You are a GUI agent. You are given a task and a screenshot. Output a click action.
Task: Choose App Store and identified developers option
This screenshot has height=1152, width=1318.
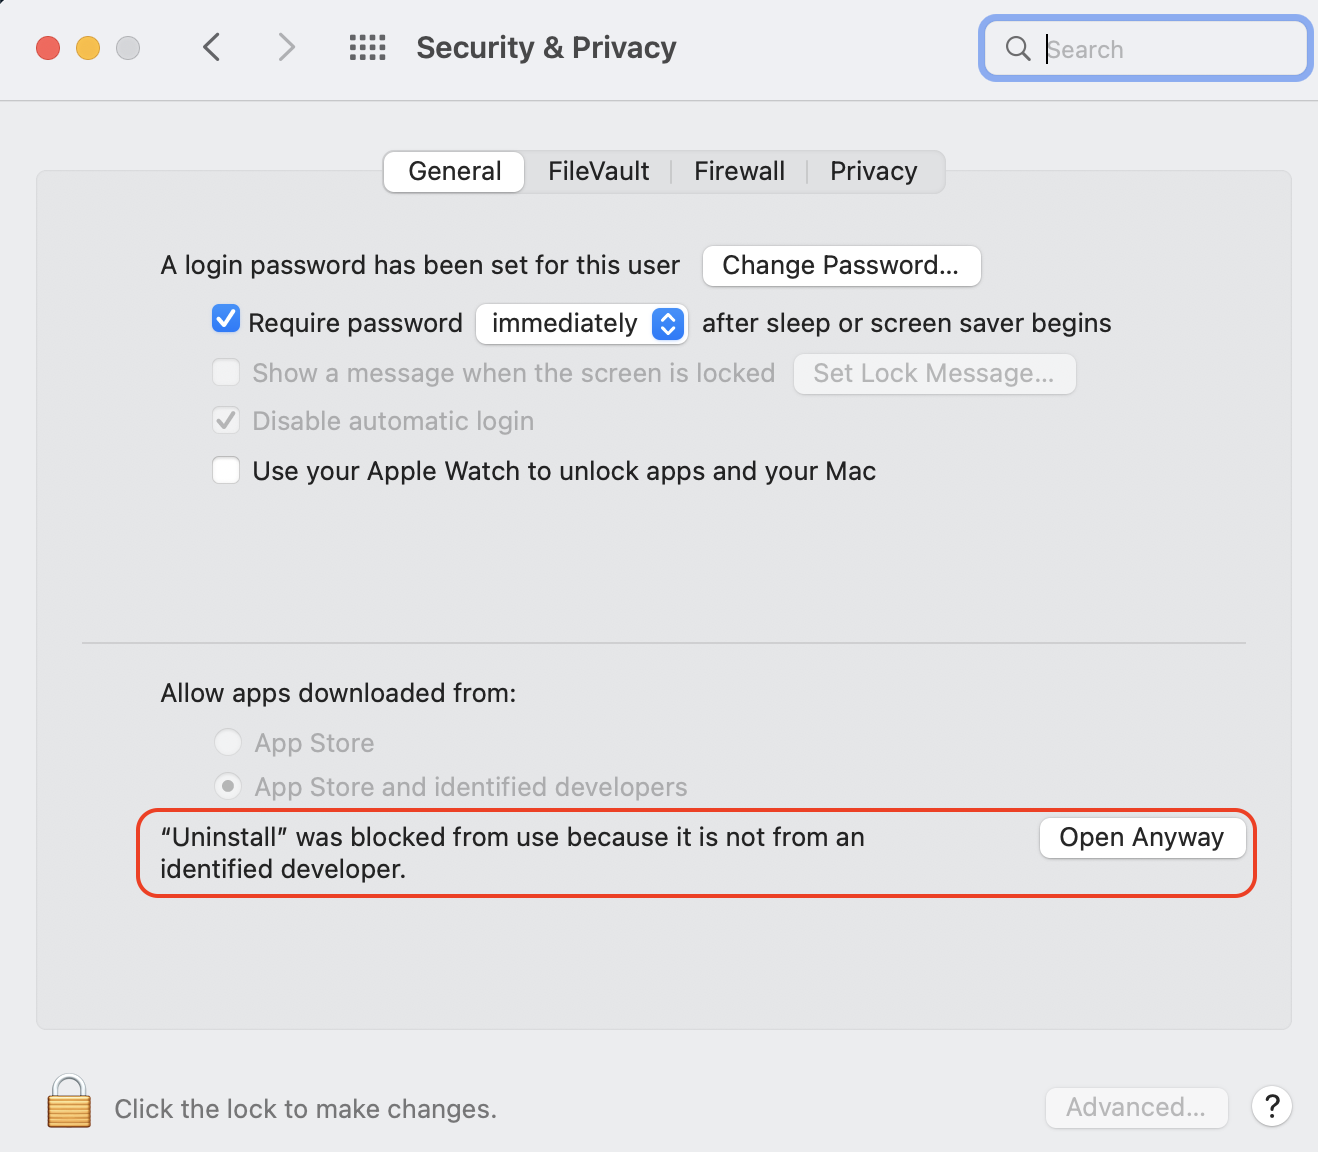228,786
